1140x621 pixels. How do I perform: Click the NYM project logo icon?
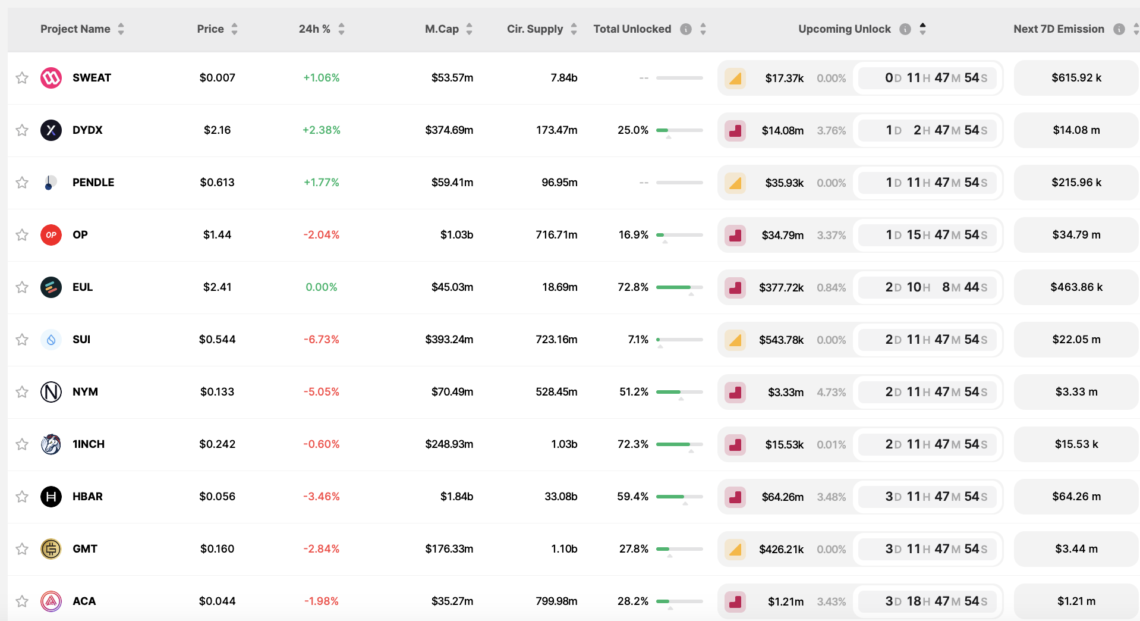pos(51,392)
